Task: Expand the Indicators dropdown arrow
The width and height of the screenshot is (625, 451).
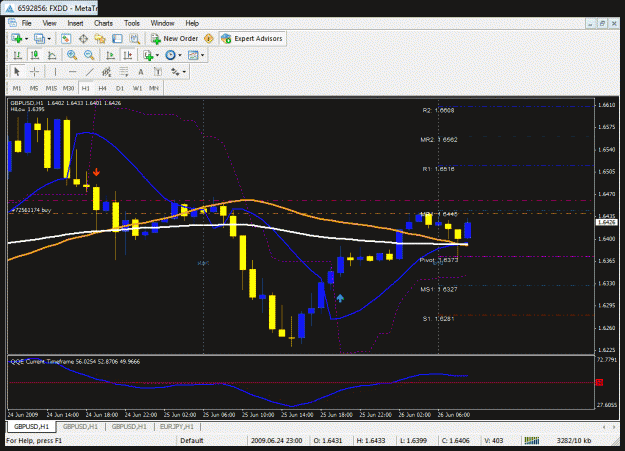Action: point(157,55)
